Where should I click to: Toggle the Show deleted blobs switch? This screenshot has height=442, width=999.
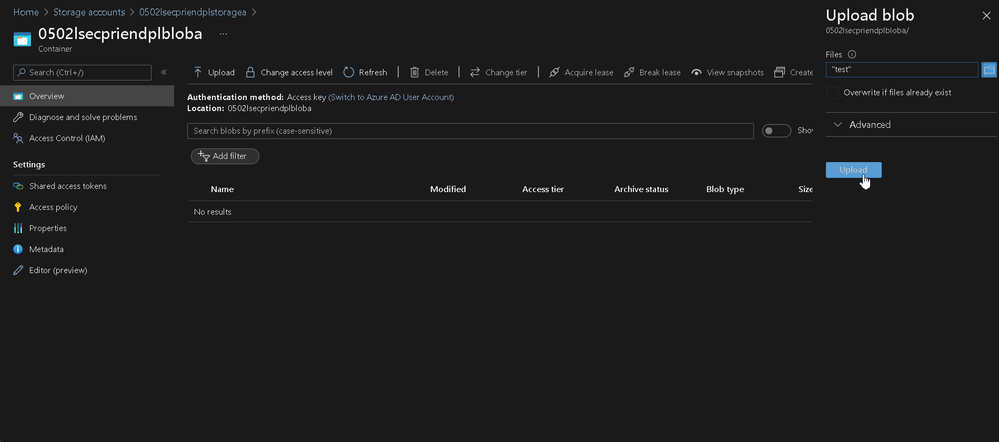click(777, 131)
